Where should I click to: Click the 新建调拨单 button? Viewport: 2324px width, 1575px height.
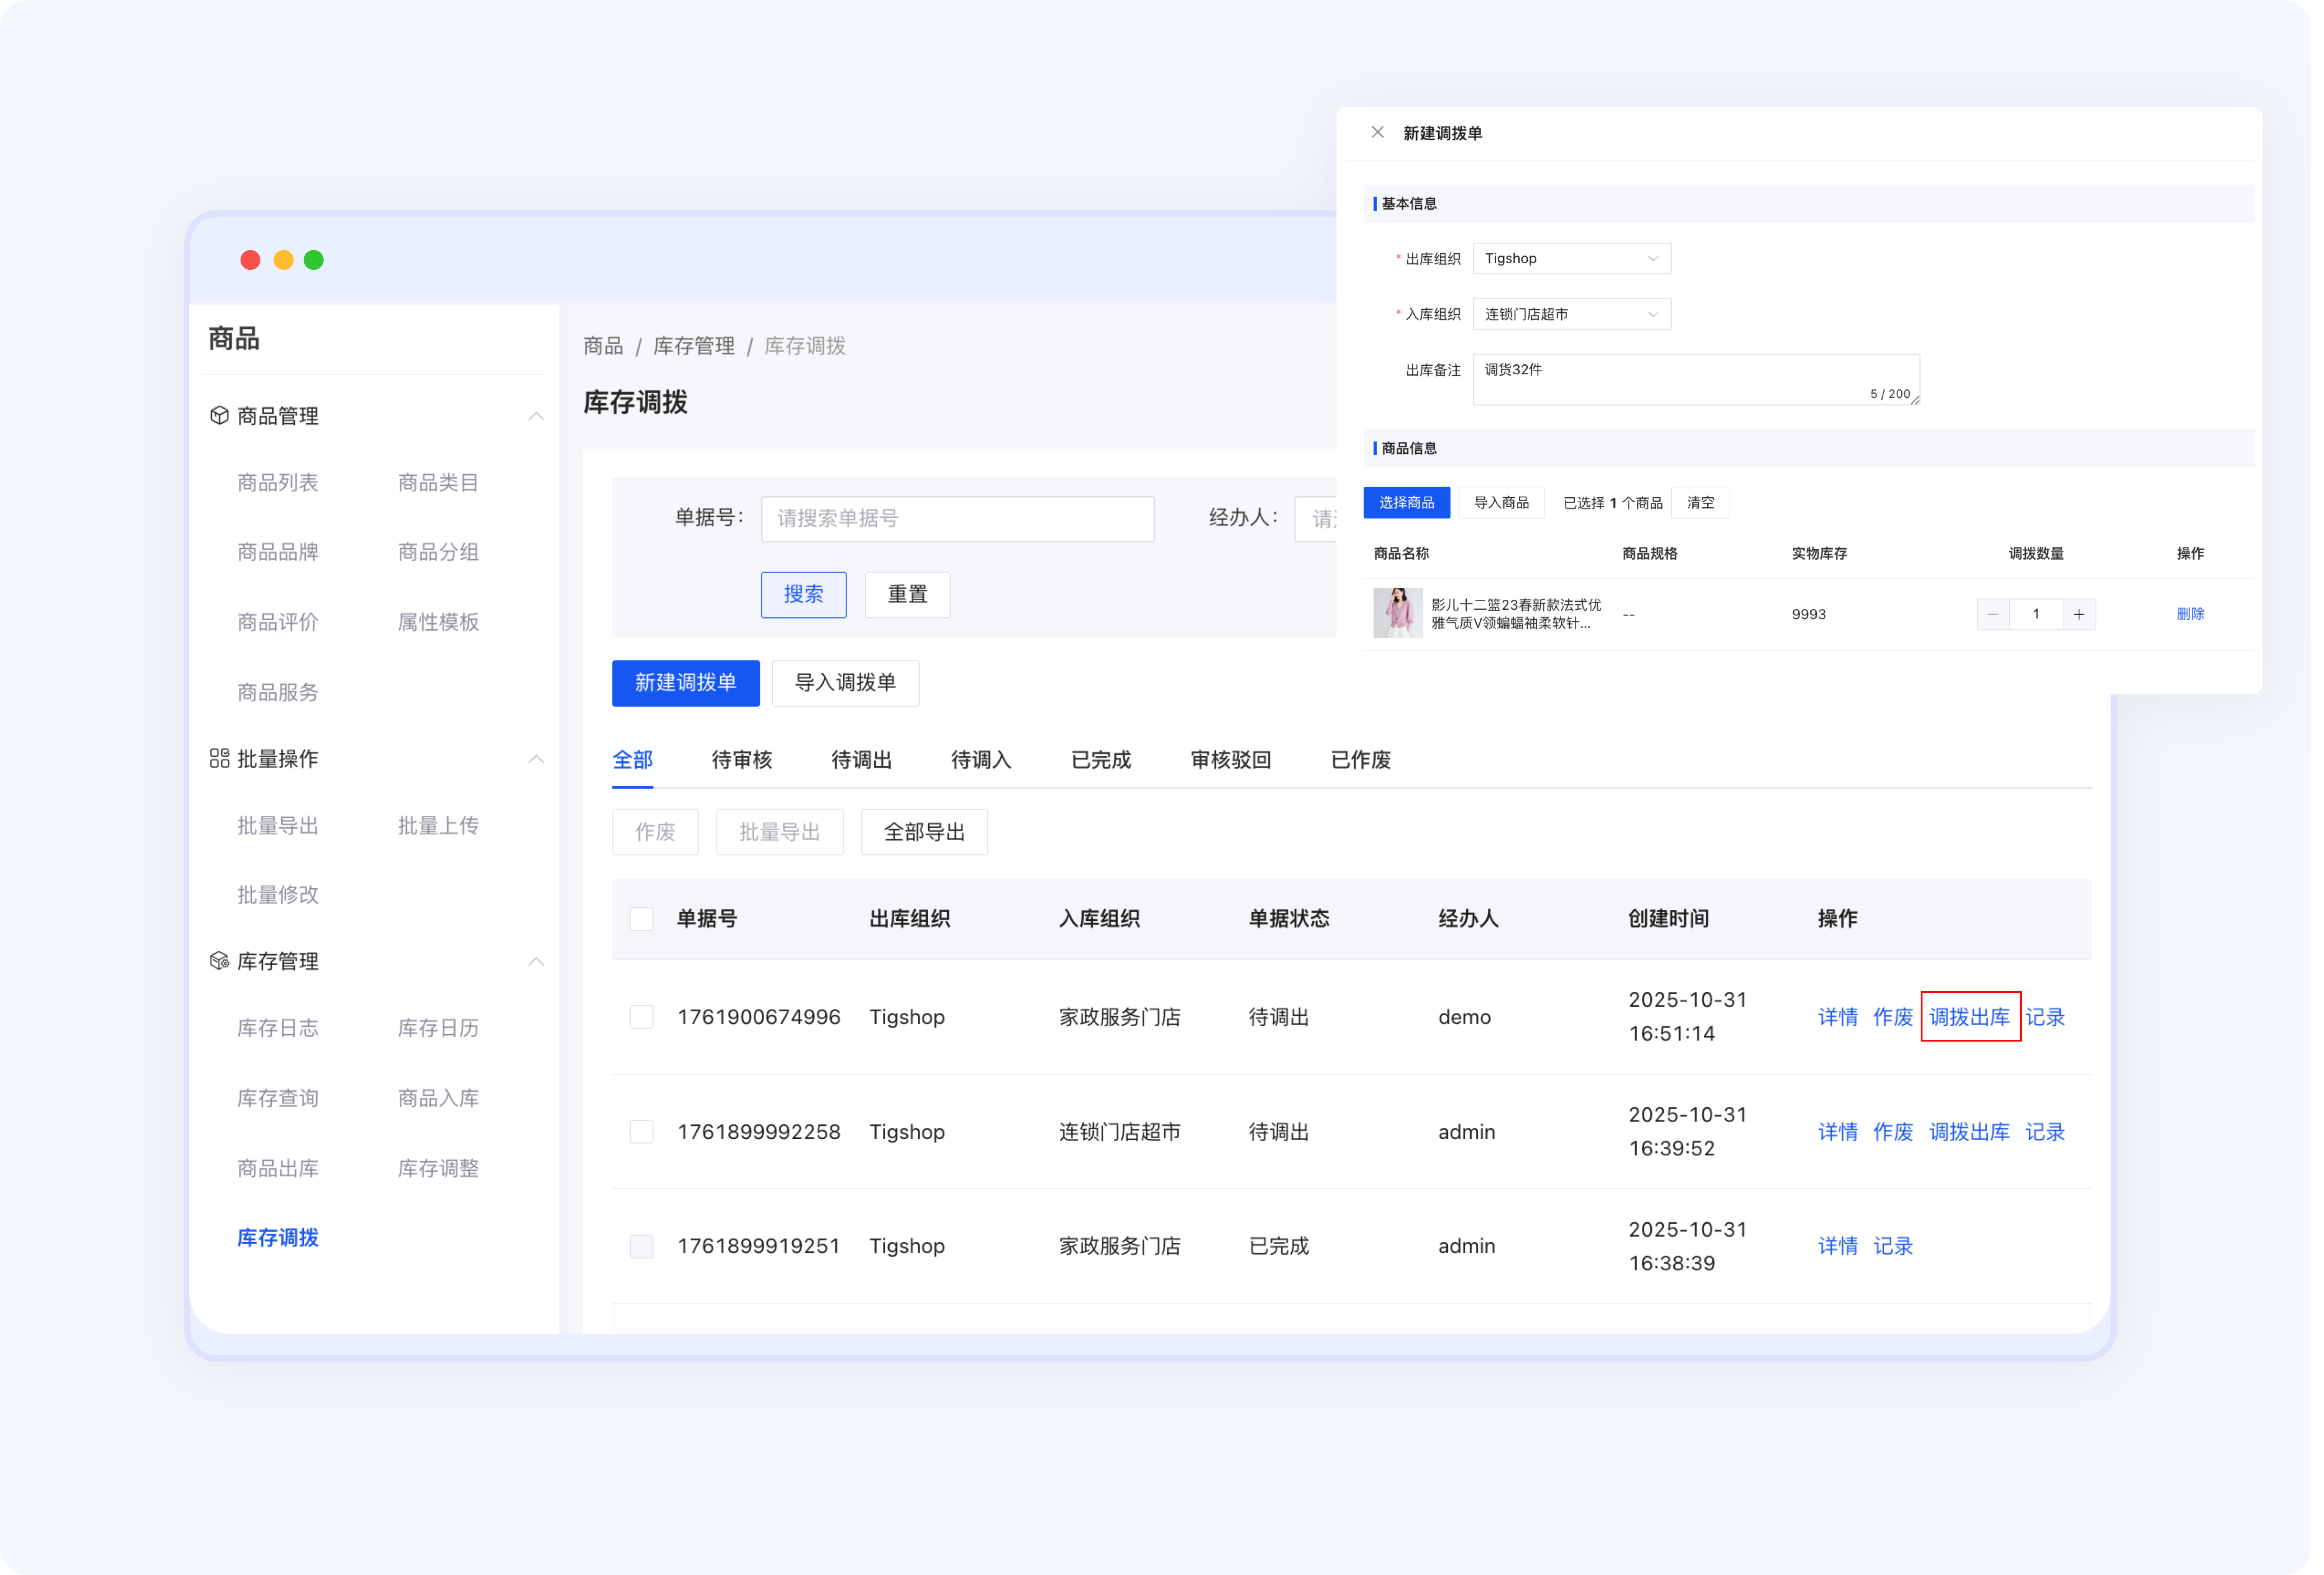(x=685, y=683)
